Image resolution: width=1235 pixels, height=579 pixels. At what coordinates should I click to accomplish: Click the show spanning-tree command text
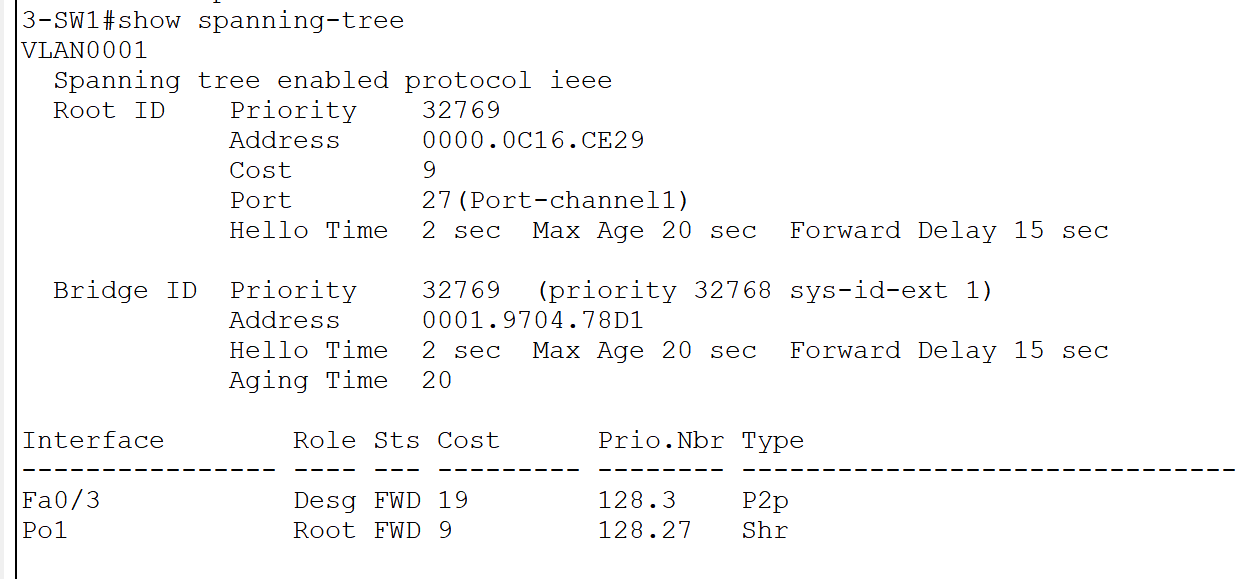(x=261, y=21)
